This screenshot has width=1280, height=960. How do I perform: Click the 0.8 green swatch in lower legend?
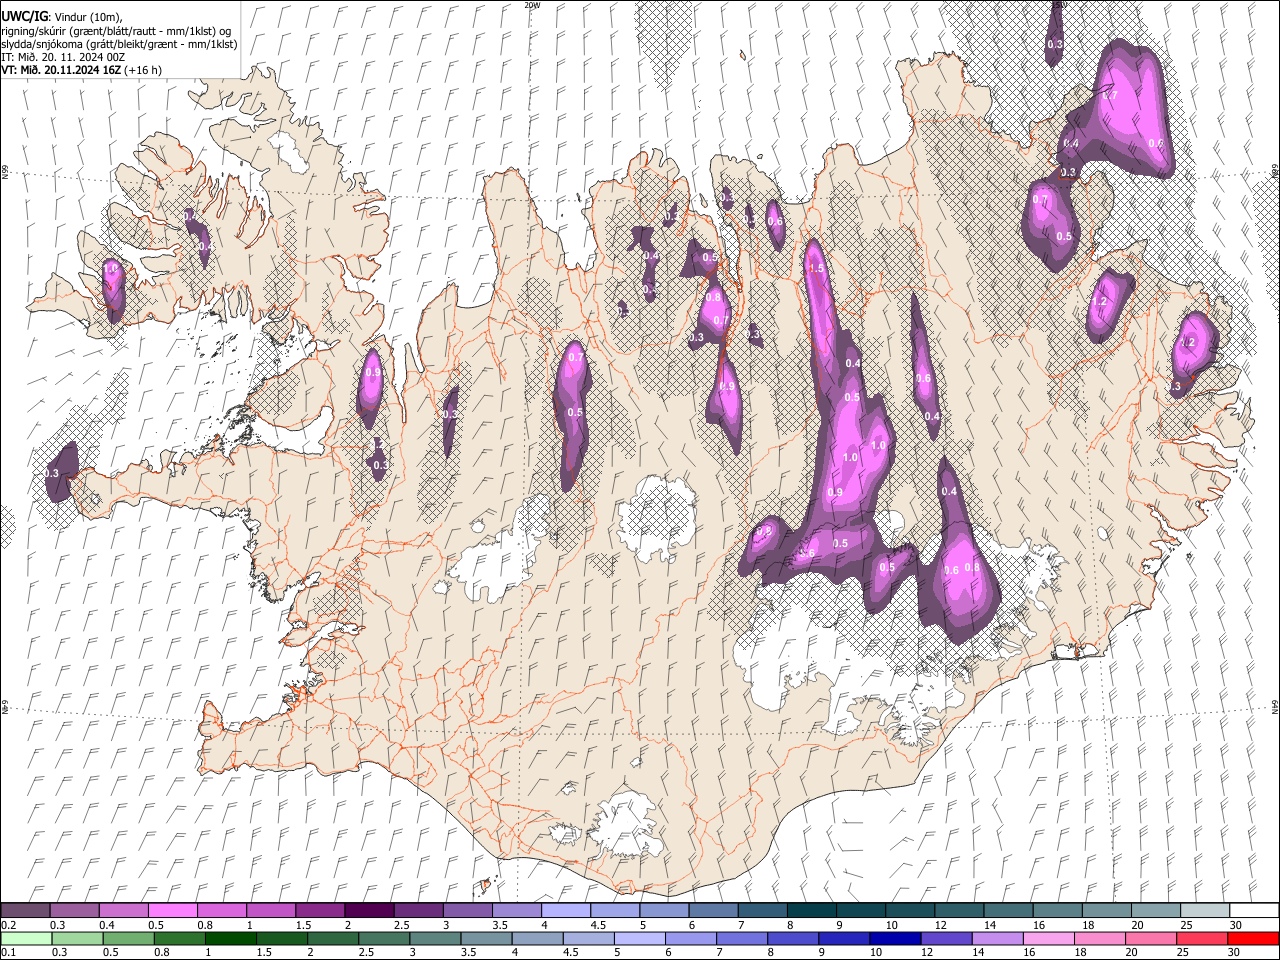click(180, 938)
